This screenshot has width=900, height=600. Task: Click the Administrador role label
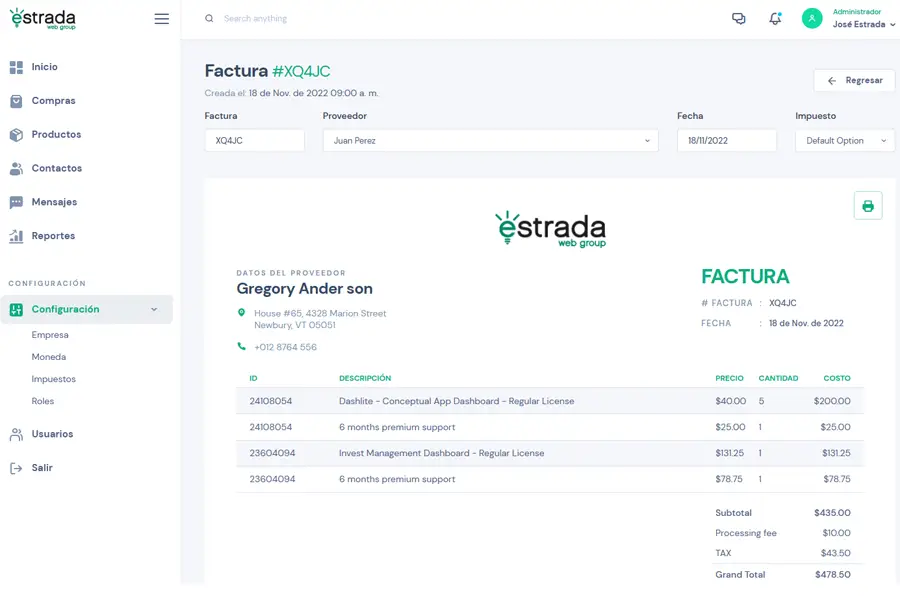857,11
